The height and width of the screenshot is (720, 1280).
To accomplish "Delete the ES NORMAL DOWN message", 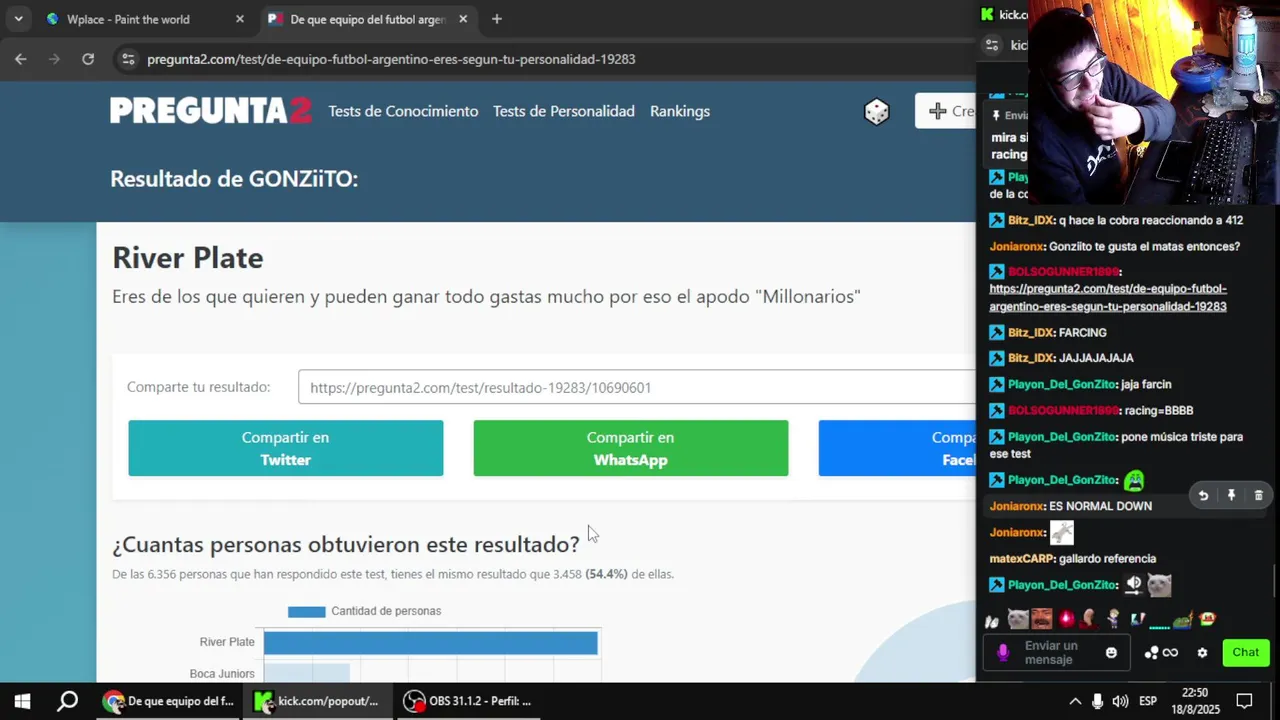I will point(1258,496).
